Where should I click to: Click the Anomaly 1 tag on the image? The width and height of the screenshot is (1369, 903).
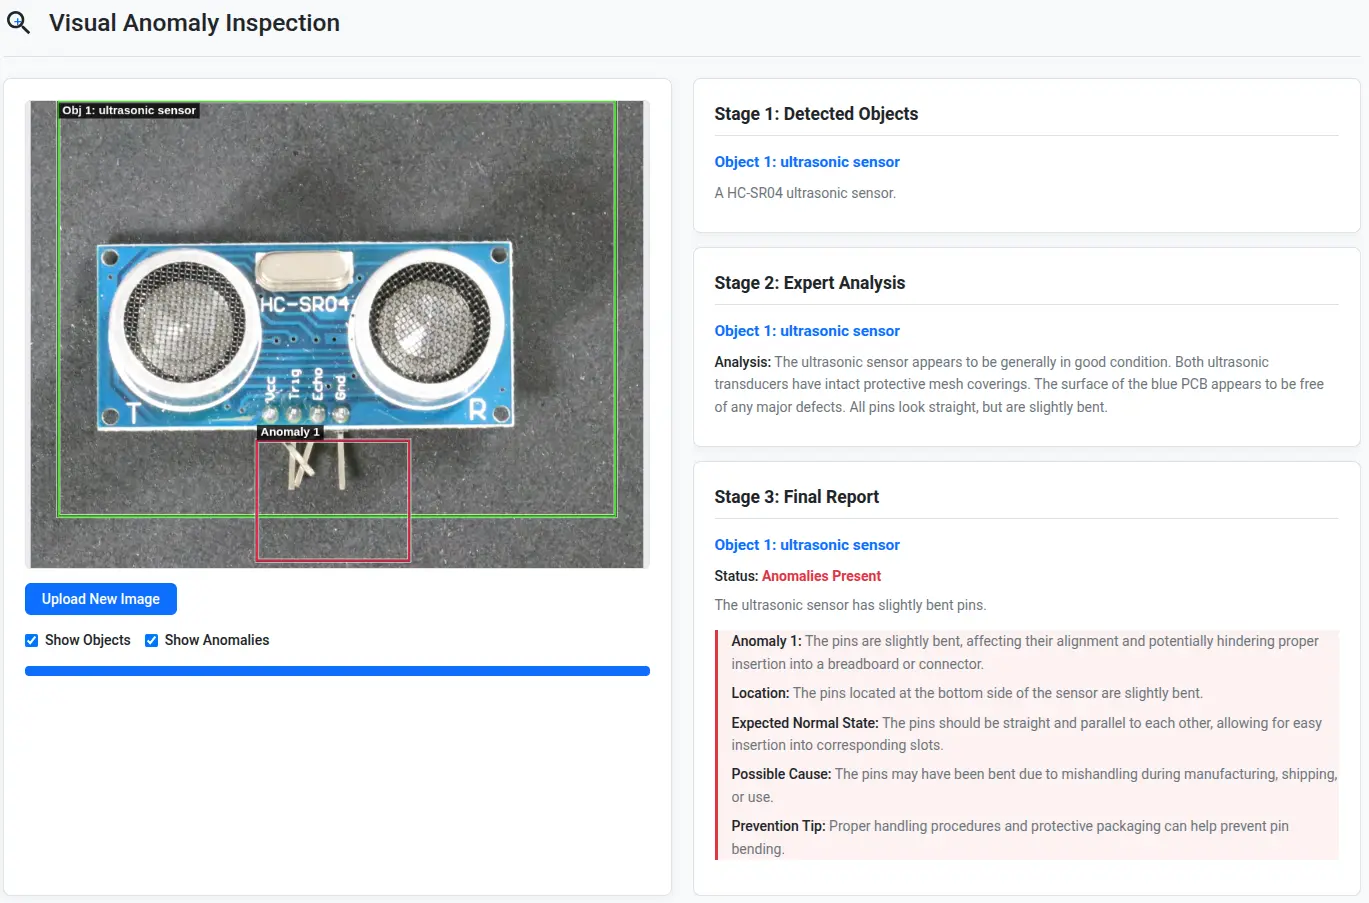tap(290, 432)
